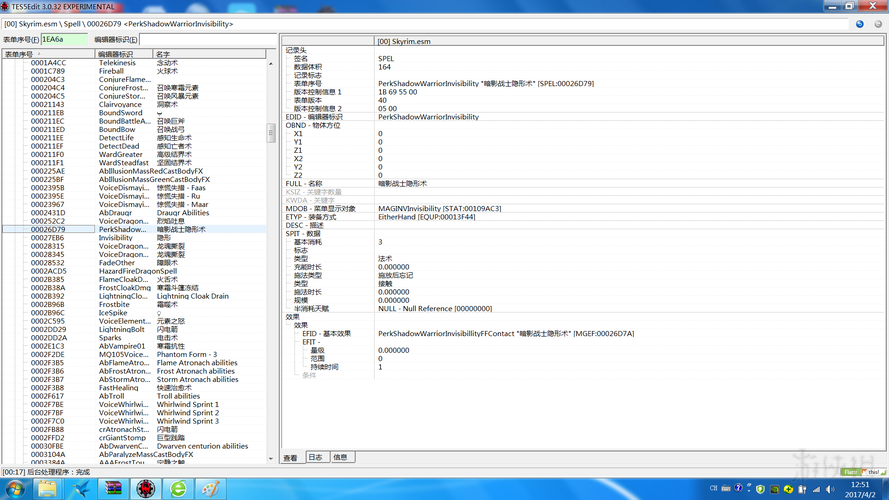
Task: Click the 表单序号 input field
Action: [x=64, y=40]
